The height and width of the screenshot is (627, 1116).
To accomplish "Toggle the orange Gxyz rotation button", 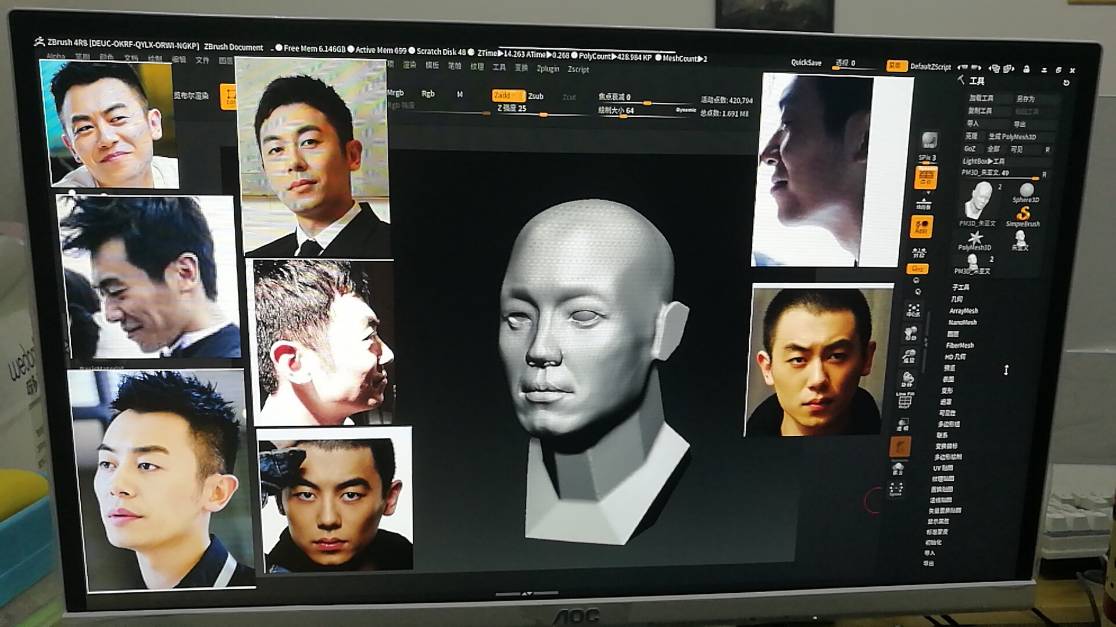I will pos(917,269).
